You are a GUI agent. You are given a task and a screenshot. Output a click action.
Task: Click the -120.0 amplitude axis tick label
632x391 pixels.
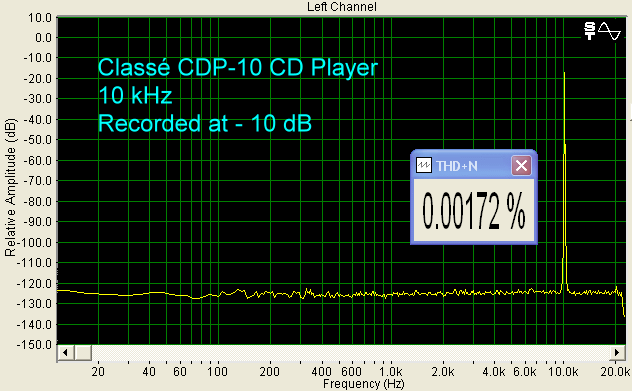34,284
